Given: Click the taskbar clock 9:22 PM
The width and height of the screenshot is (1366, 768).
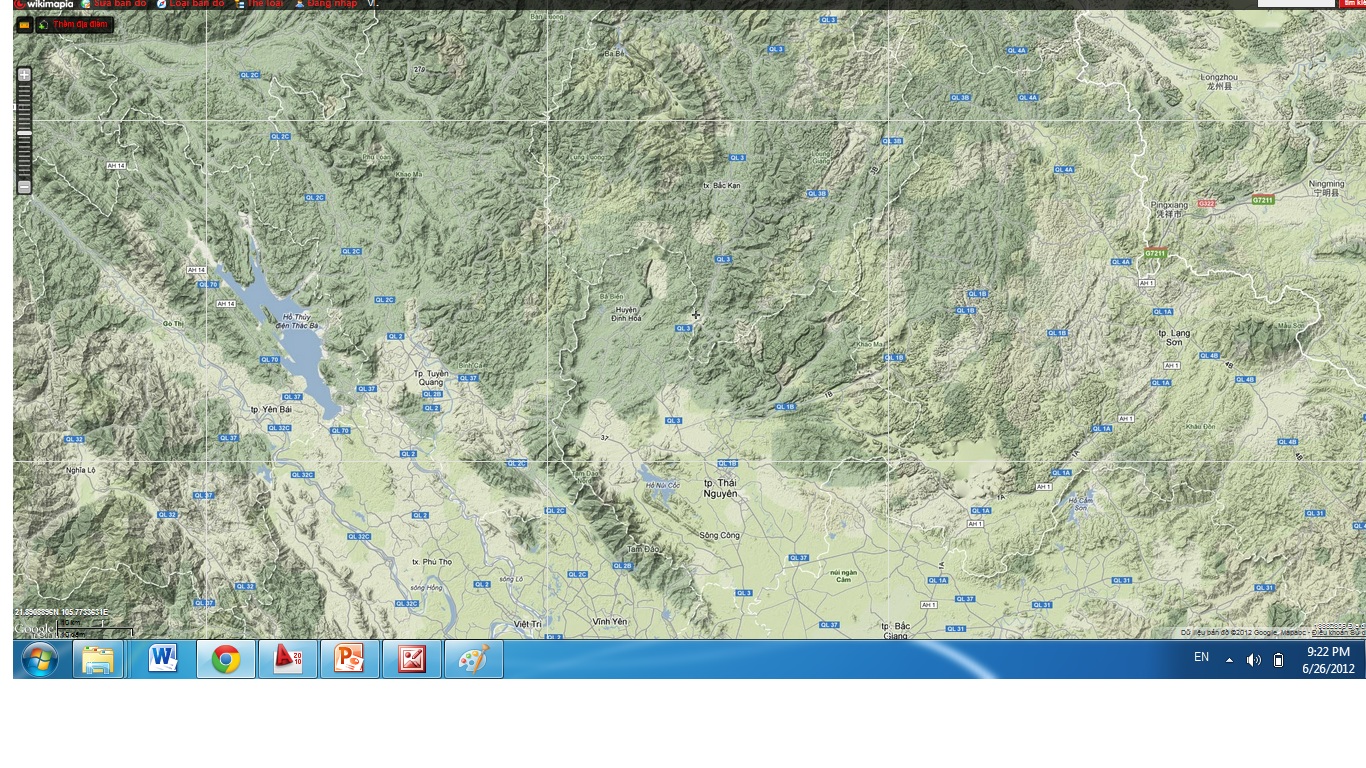Looking at the screenshot, I should click(x=1328, y=660).
